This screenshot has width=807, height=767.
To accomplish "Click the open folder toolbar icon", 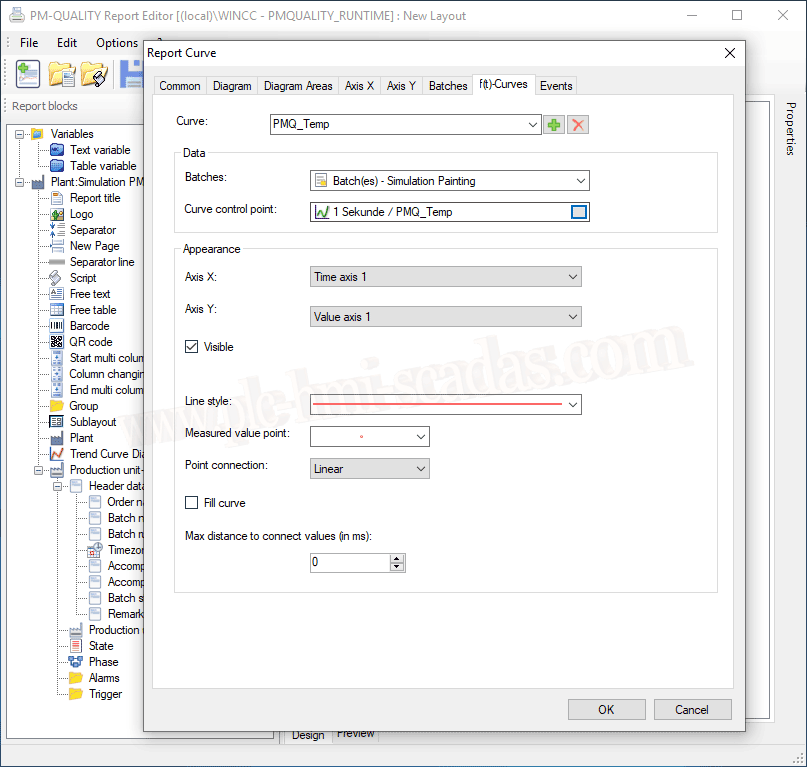I will click(x=62, y=73).
